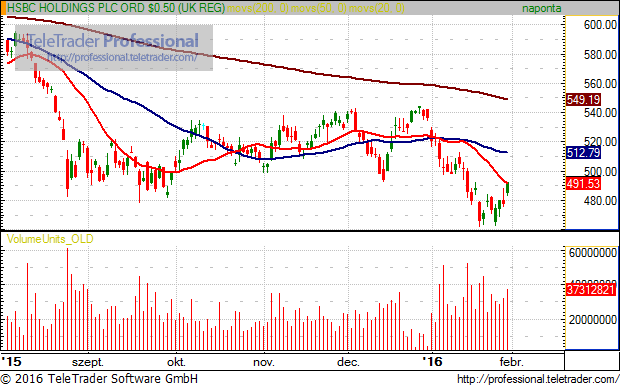Viewport: 620px width, 388px height.
Task: Click the '16 year label
Action: pyautogui.click(x=432, y=362)
